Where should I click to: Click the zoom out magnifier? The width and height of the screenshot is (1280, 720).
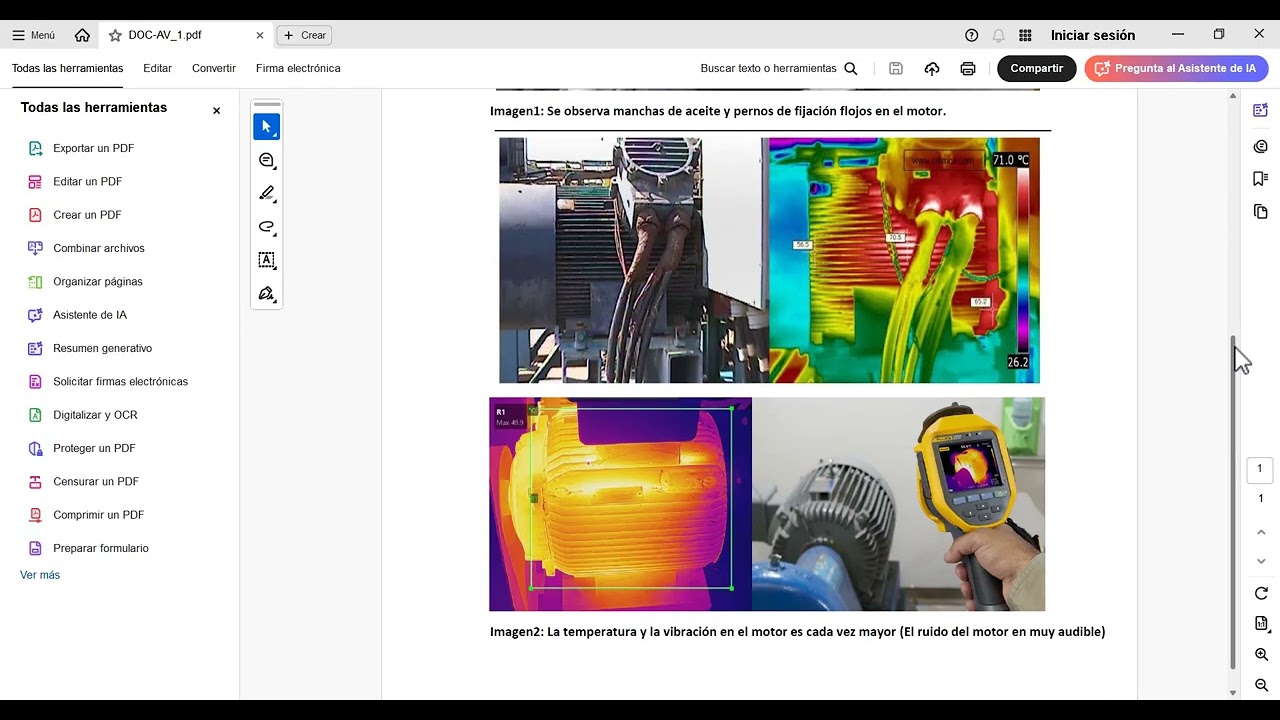point(1261,686)
